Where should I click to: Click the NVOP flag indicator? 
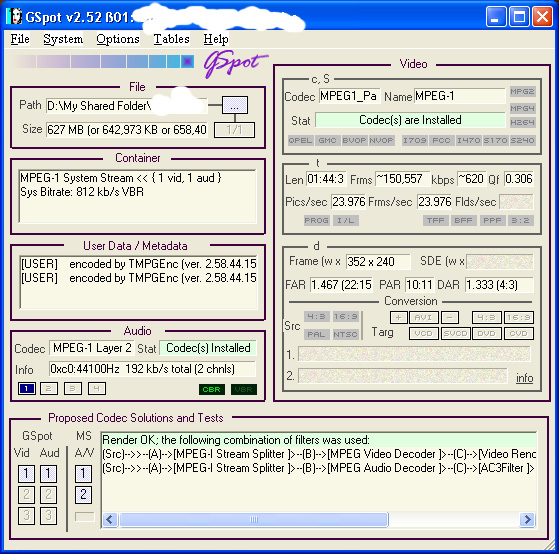(381, 140)
